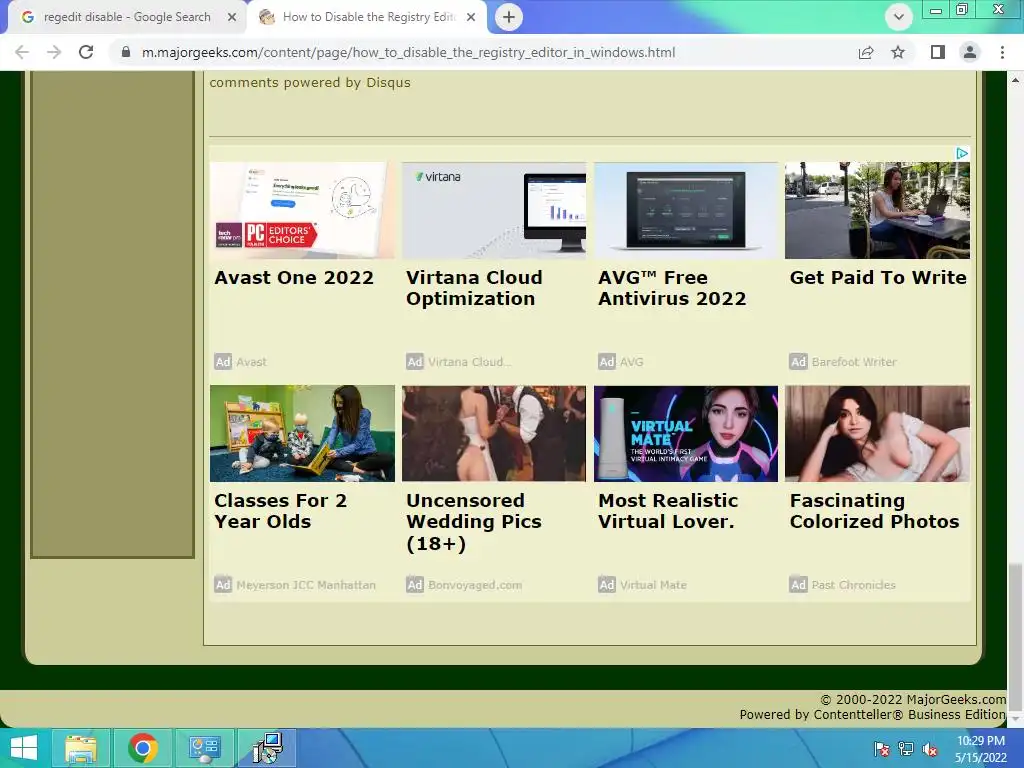Click the Ad badge next to Past Chronicles

click(x=798, y=584)
